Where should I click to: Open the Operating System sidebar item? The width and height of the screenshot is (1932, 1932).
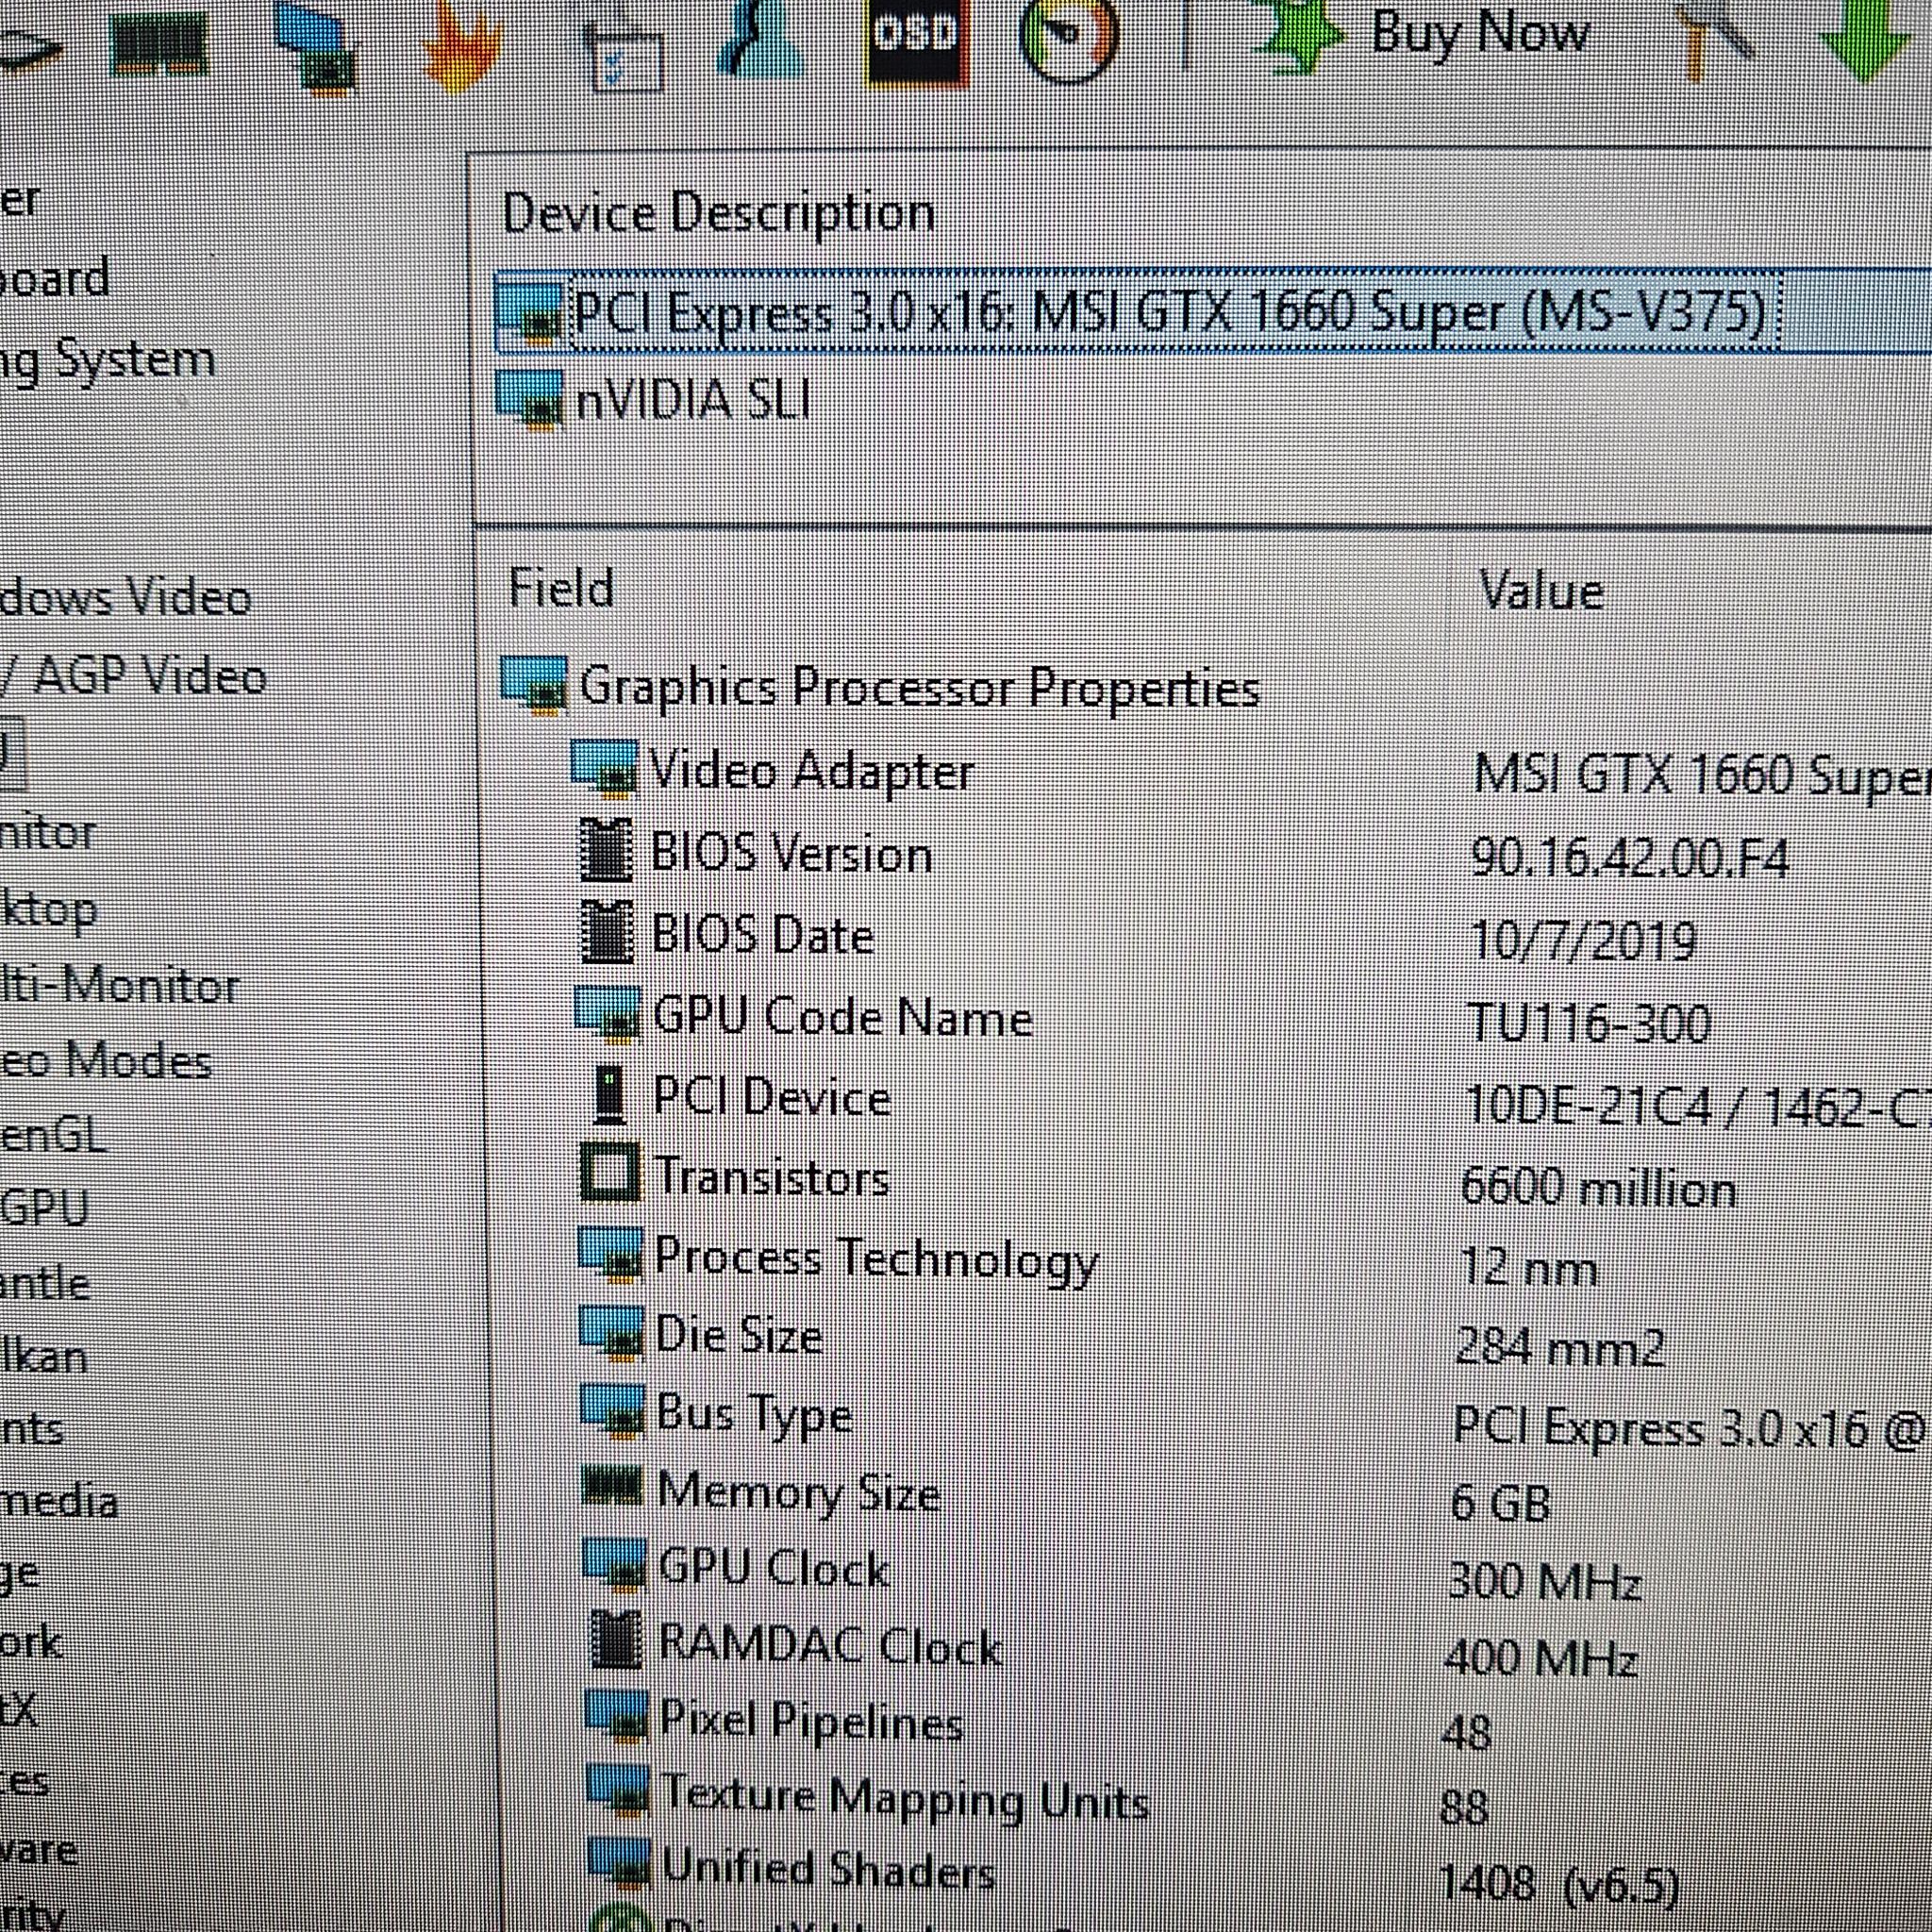click(107, 362)
